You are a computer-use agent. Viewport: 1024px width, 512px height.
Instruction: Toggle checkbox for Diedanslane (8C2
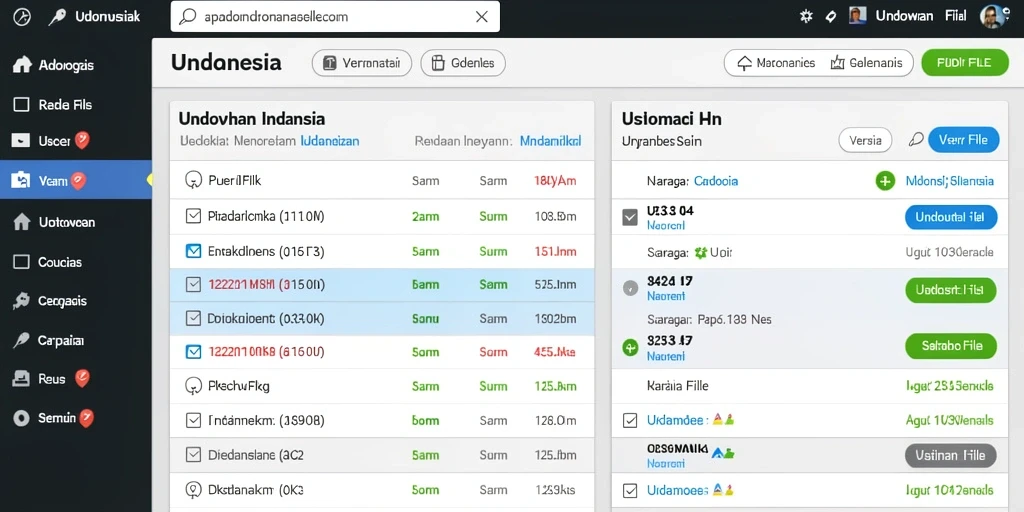(193, 455)
